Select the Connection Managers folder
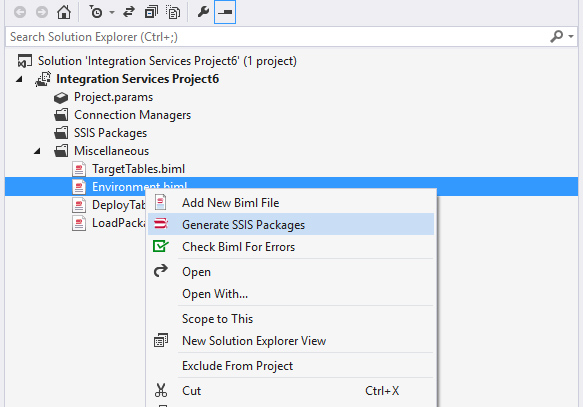Viewport: 583px width, 407px height. coord(132,115)
